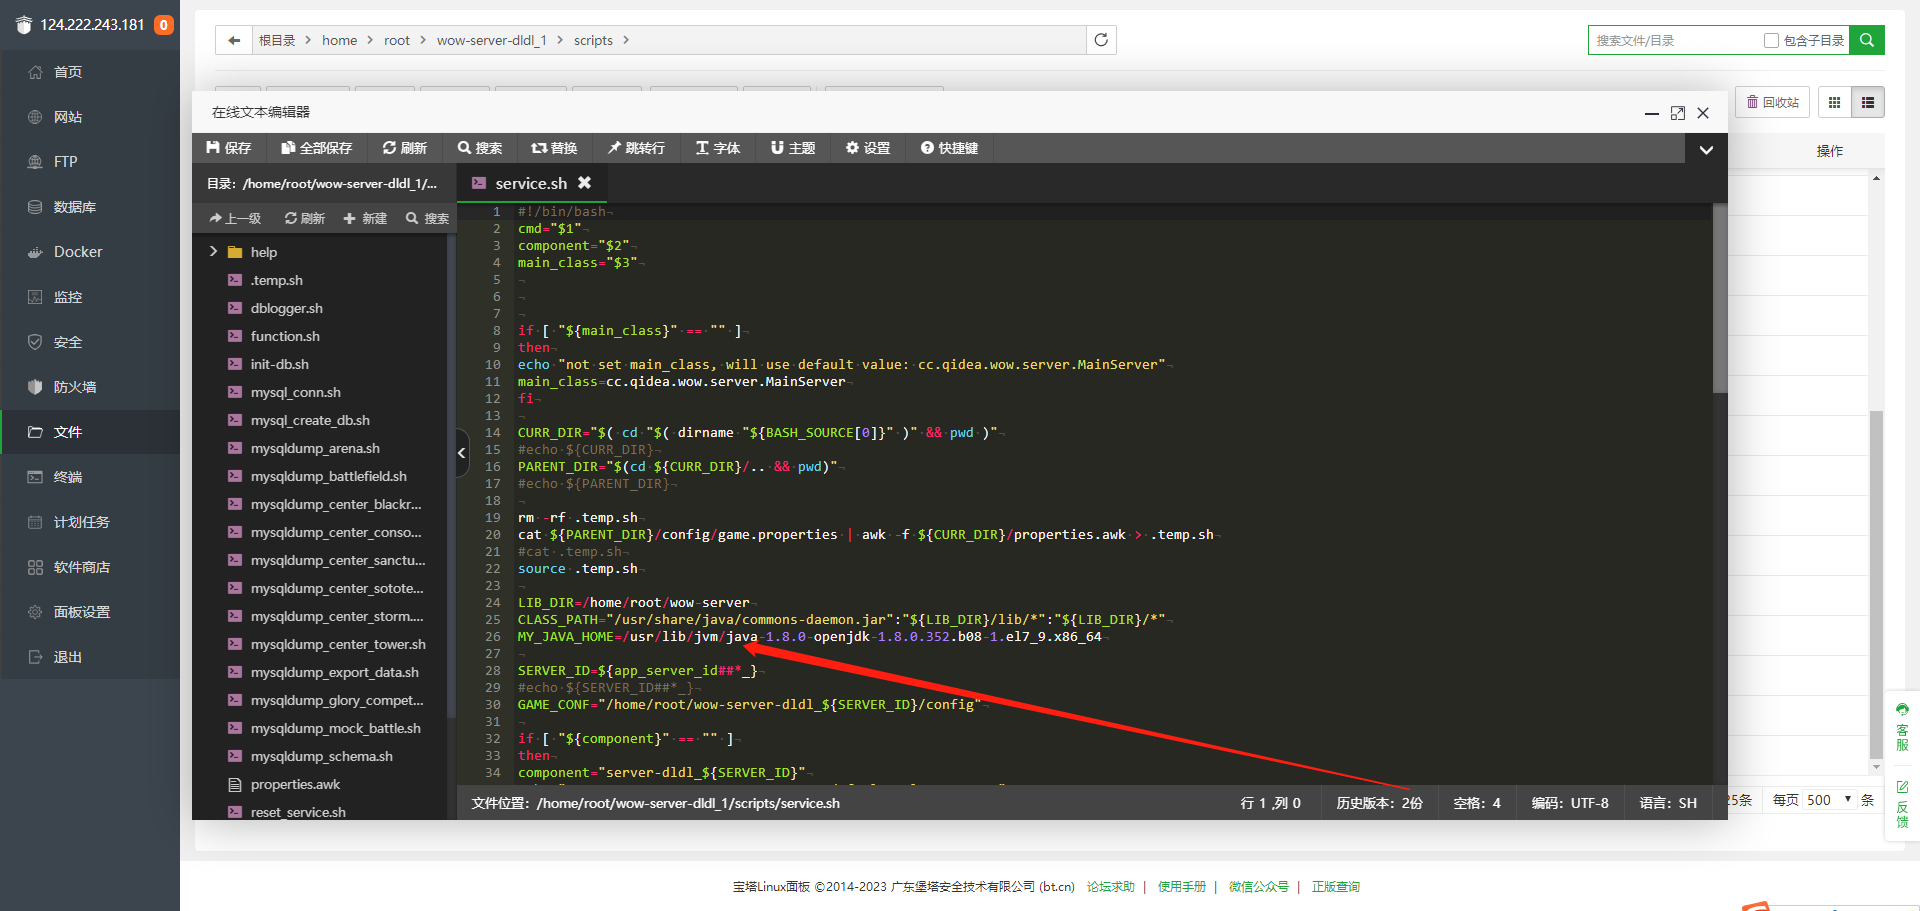The width and height of the screenshot is (1920, 911).
Task: Switch to grid view icon
Action: pos(1834,102)
